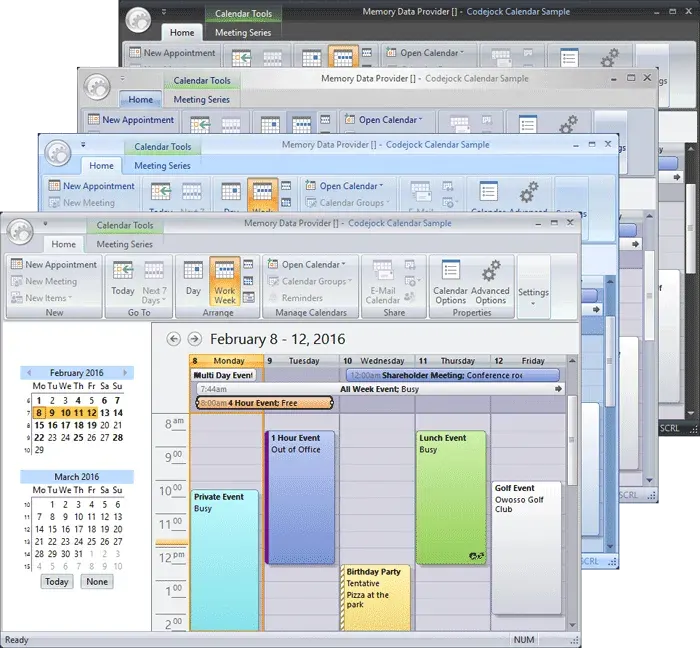The width and height of the screenshot is (700, 648).
Task: Click Calendar Options icon in the blue window
Action: 488,191
